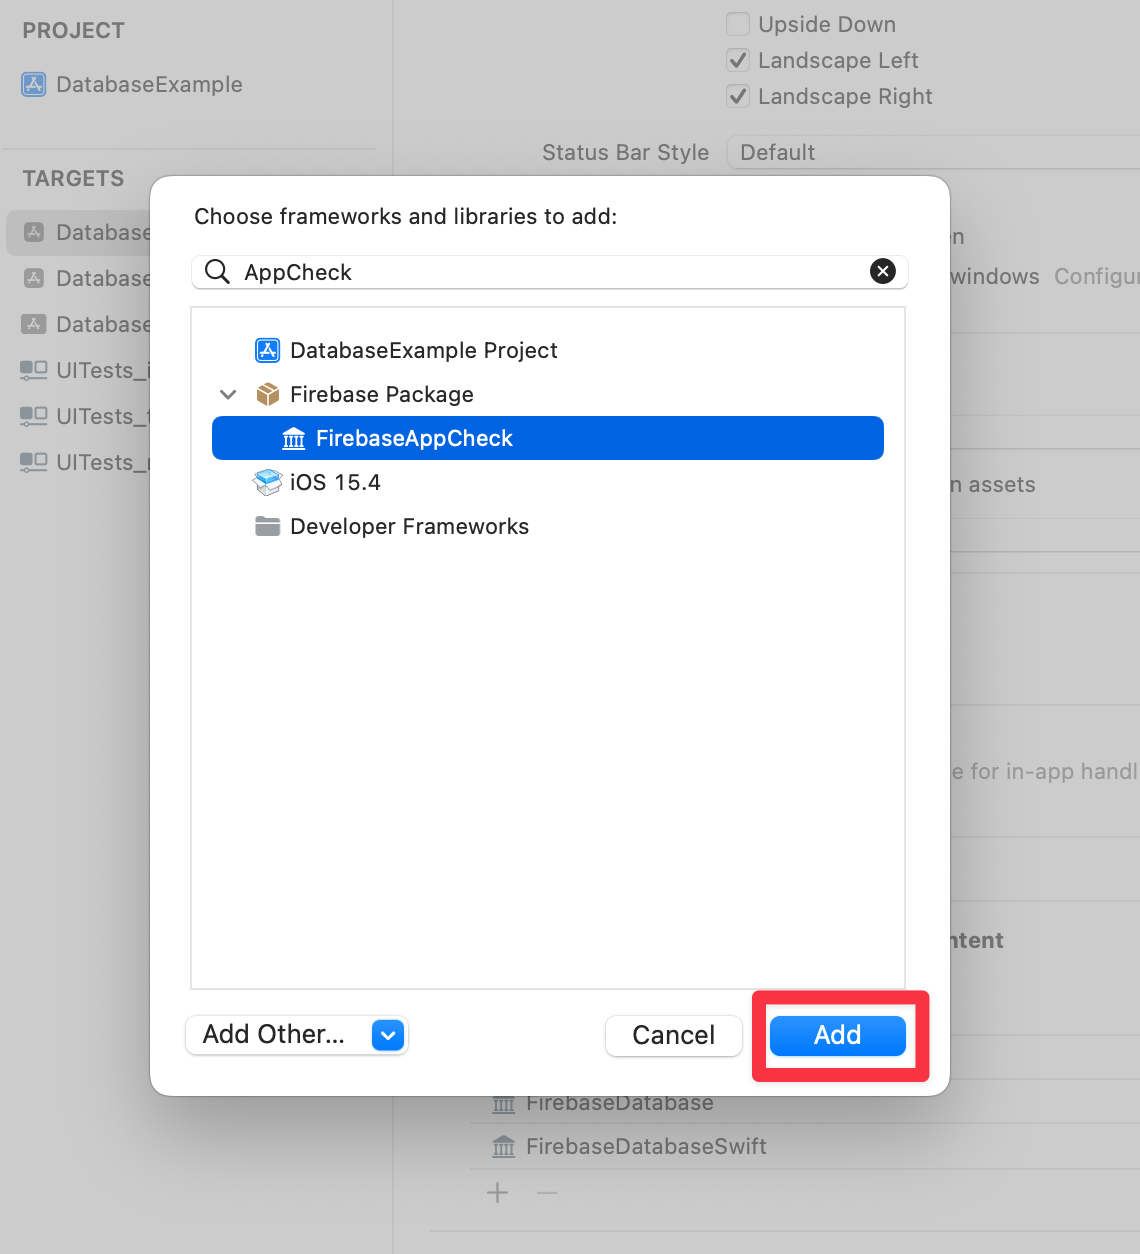Click the Cancel button

[673, 1035]
